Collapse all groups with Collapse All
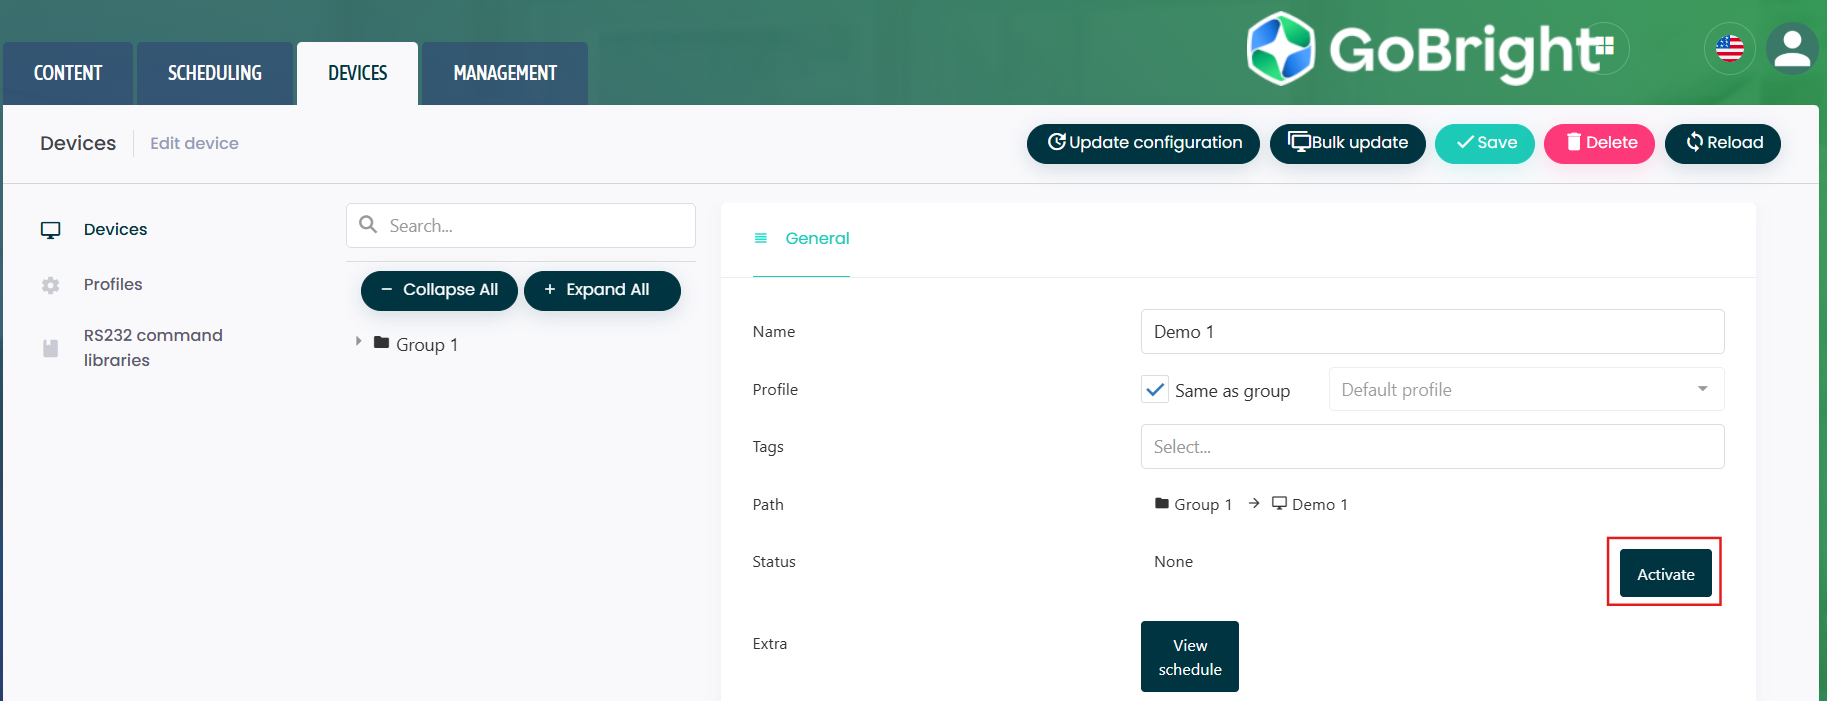The height and width of the screenshot is (701, 1827). pos(439,290)
